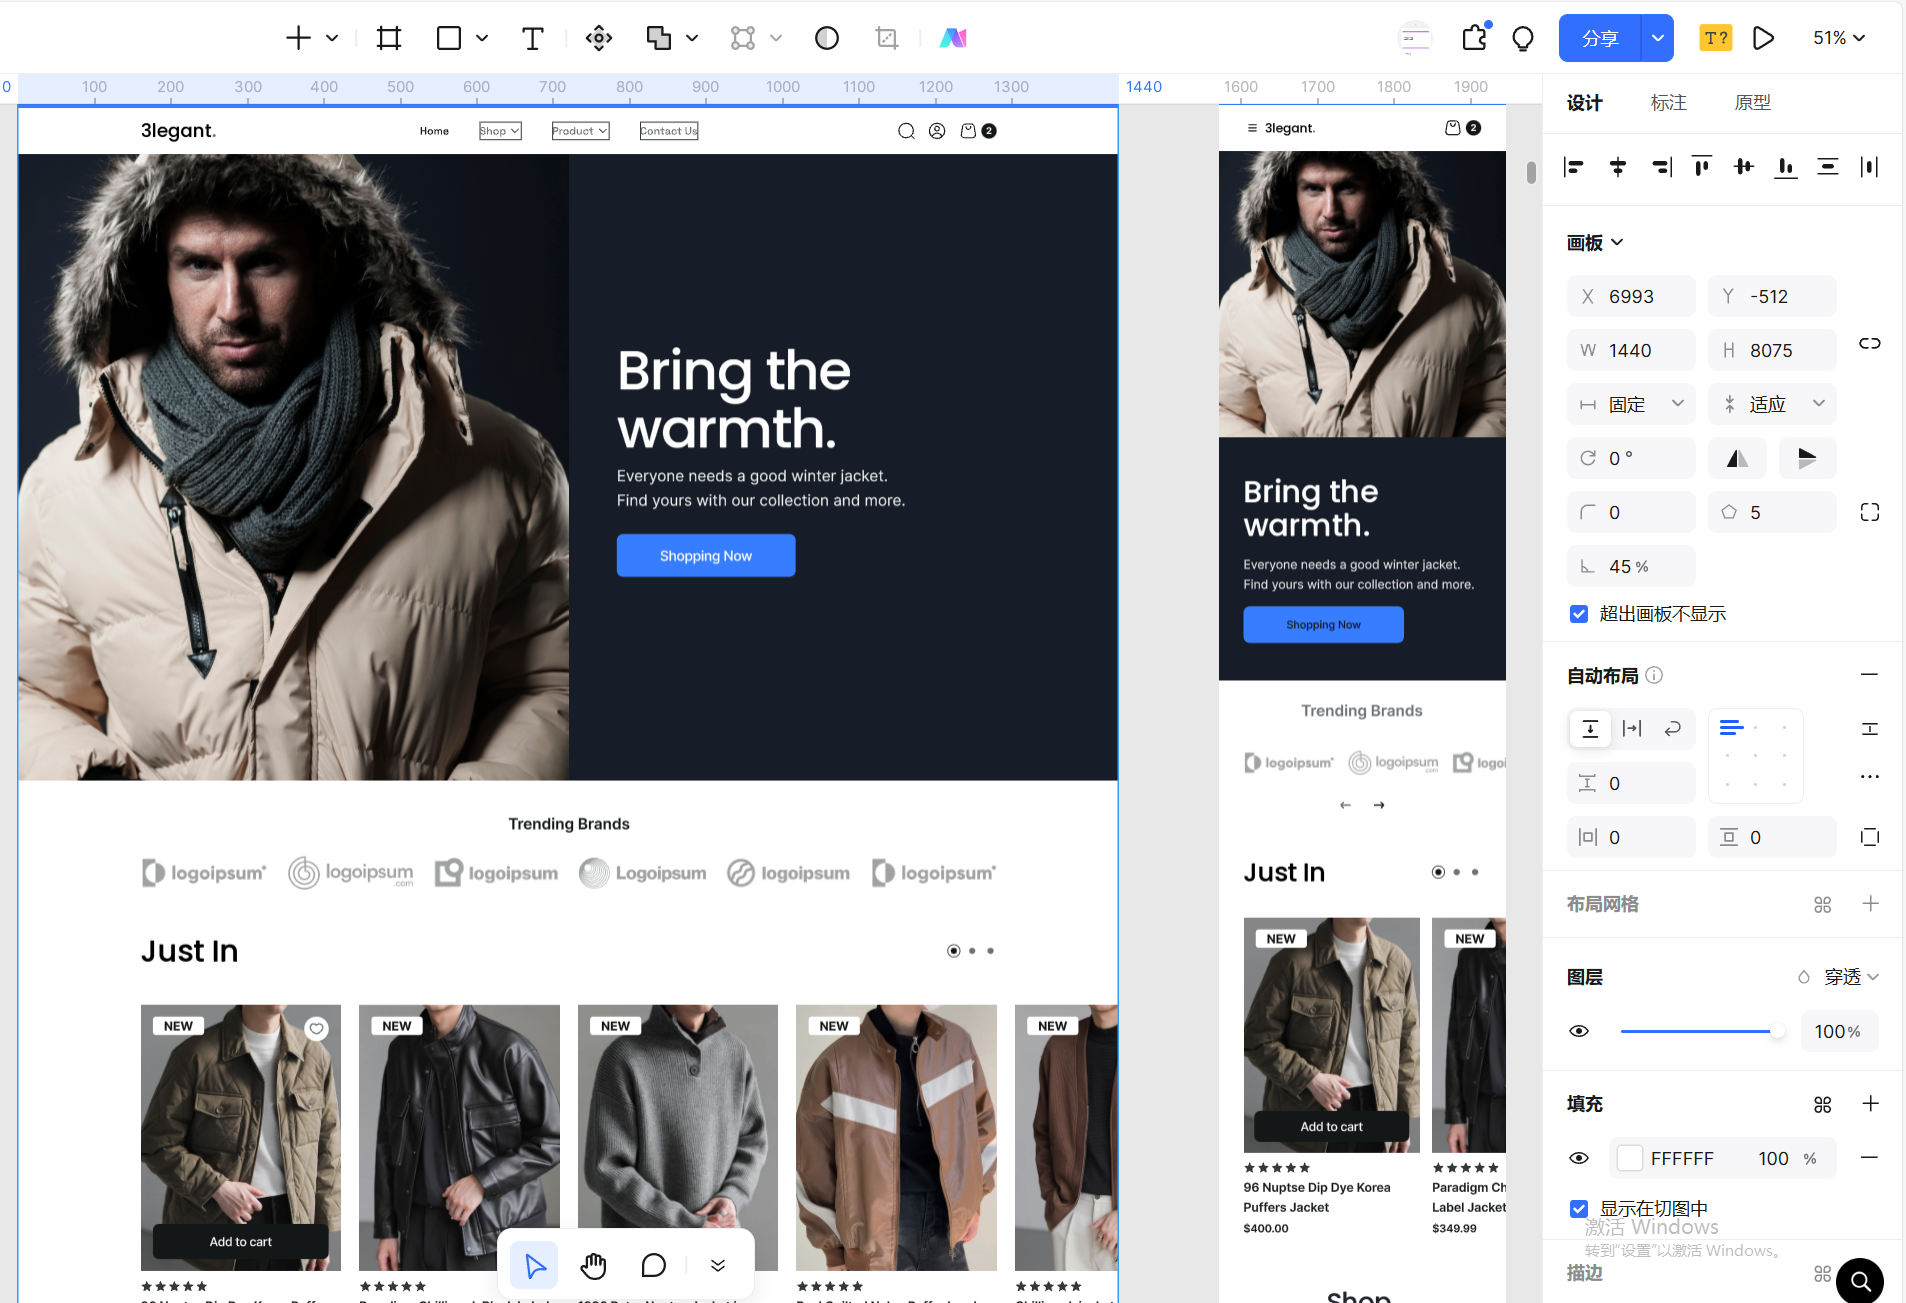1906x1303 pixels.
Task: Click the add (plus) tool in toolbar
Action: (298, 38)
